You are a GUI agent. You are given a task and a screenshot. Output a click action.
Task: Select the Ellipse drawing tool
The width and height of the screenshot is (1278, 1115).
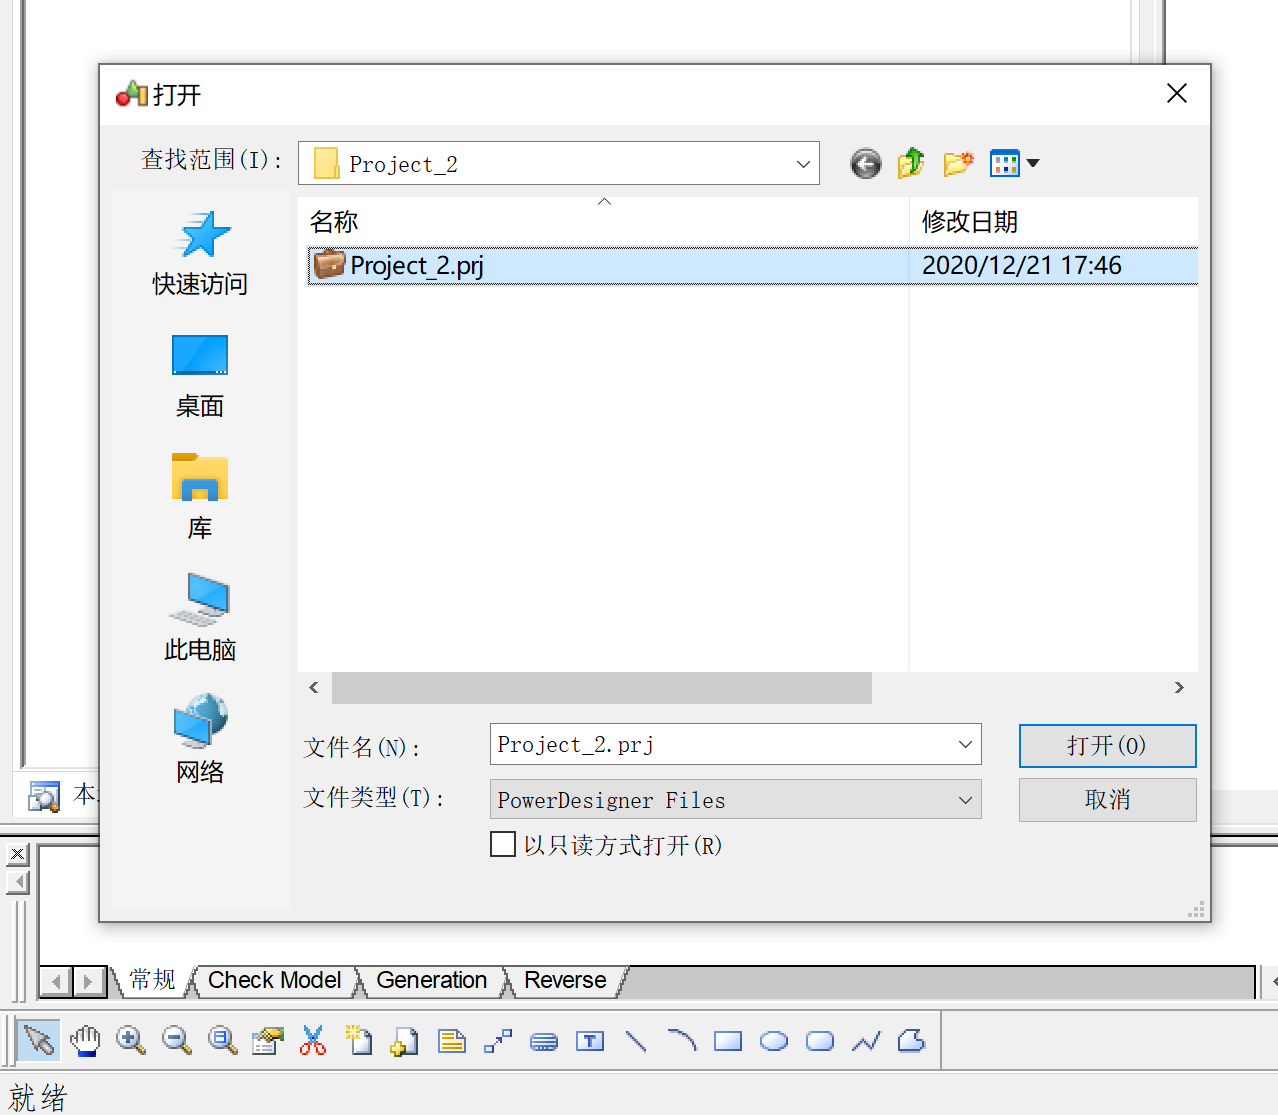774,1040
